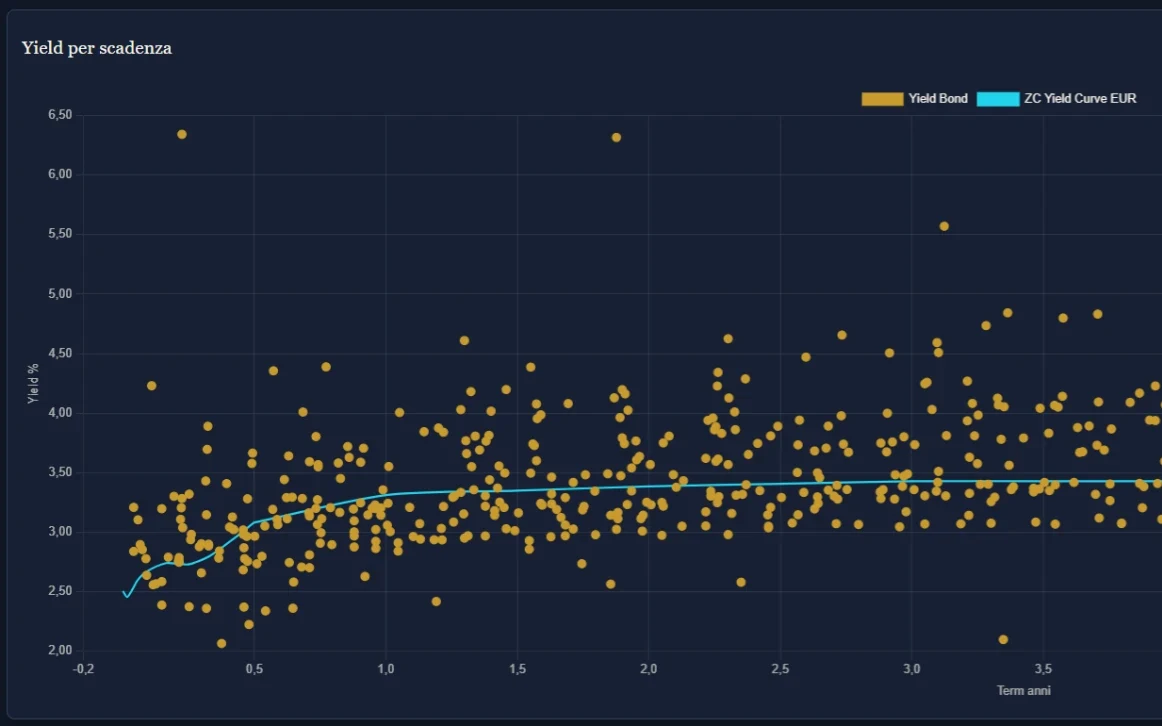
Task: Click the '2,5' x-axis tick label
Action: pyautogui.click(x=780, y=669)
